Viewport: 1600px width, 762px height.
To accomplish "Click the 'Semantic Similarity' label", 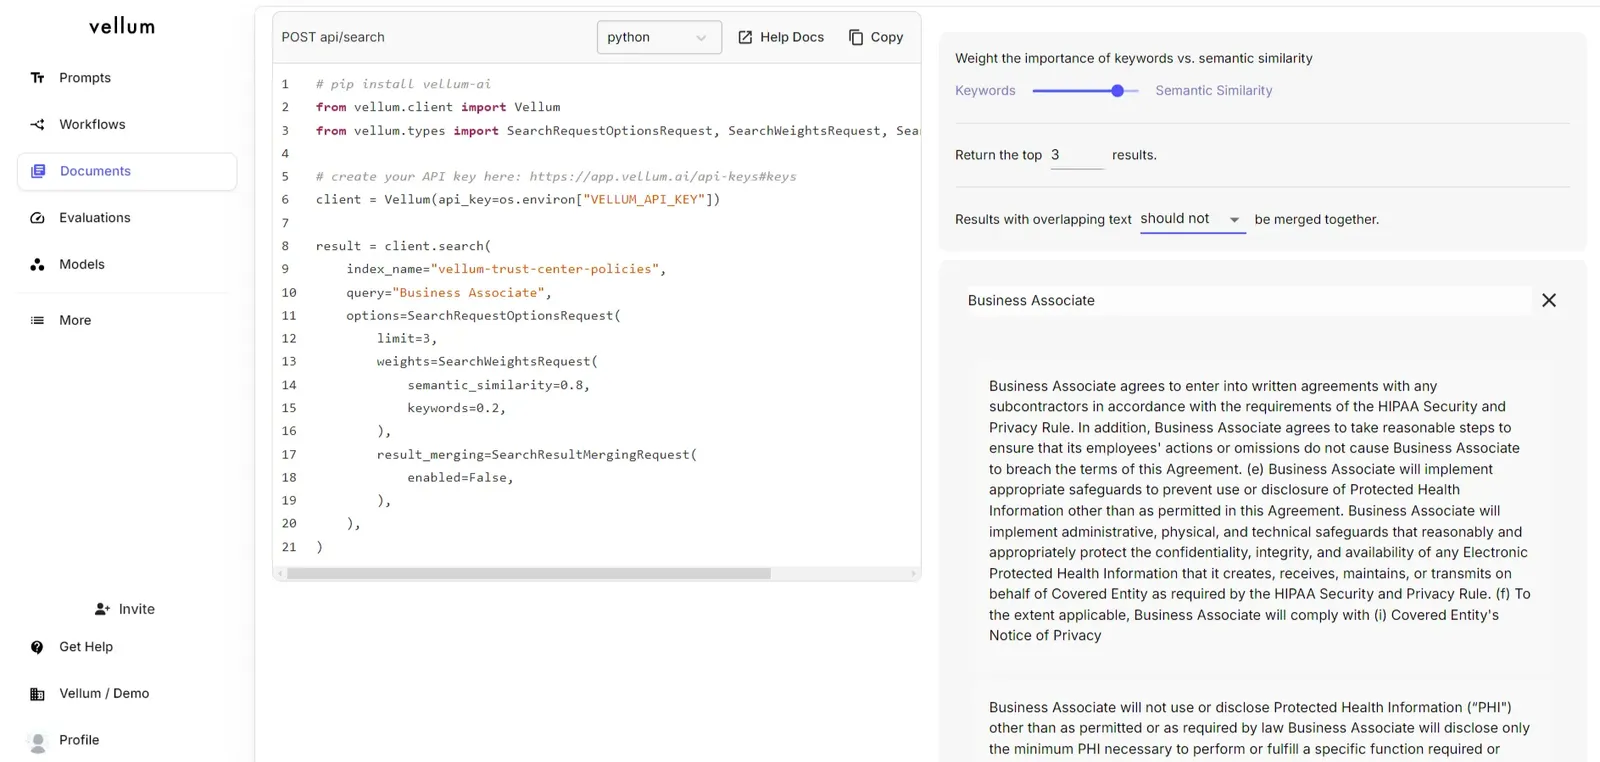I will (1214, 91).
